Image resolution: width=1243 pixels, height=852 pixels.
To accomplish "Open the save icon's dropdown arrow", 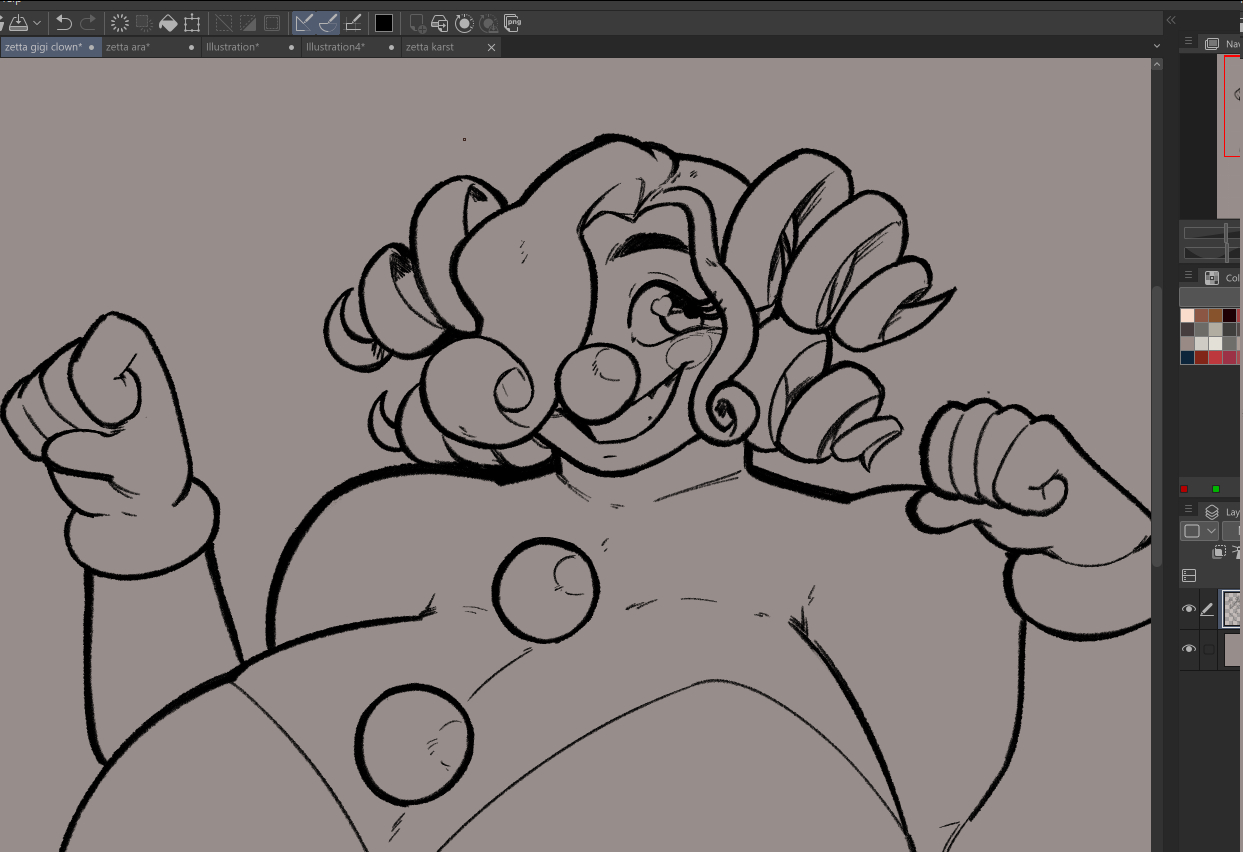I will [x=38, y=23].
